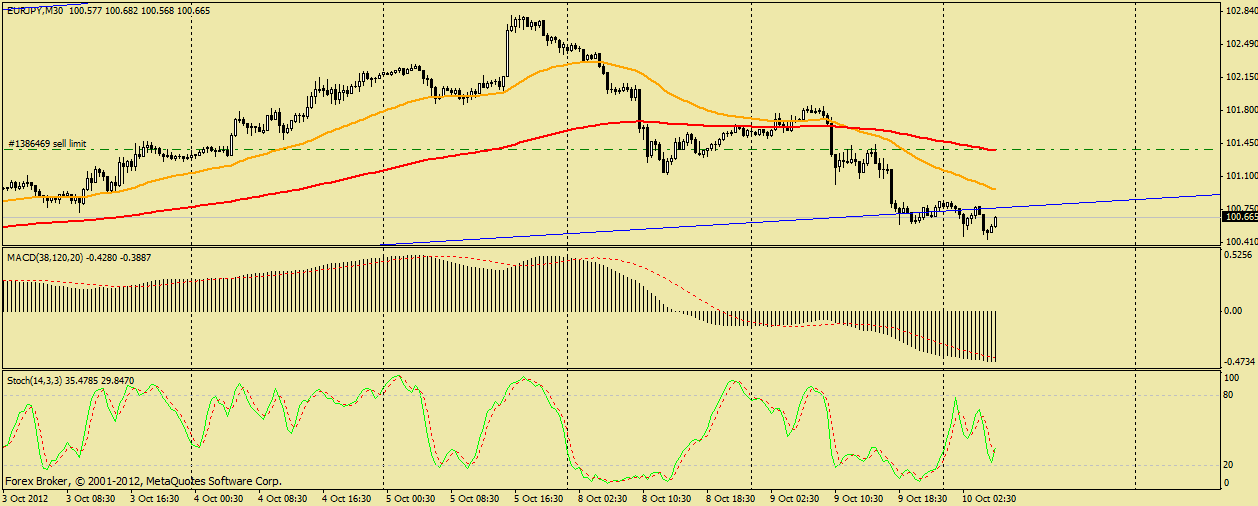
Task: Click the 8 Oct 02:30 time label
Action: [x=602, y=497]
